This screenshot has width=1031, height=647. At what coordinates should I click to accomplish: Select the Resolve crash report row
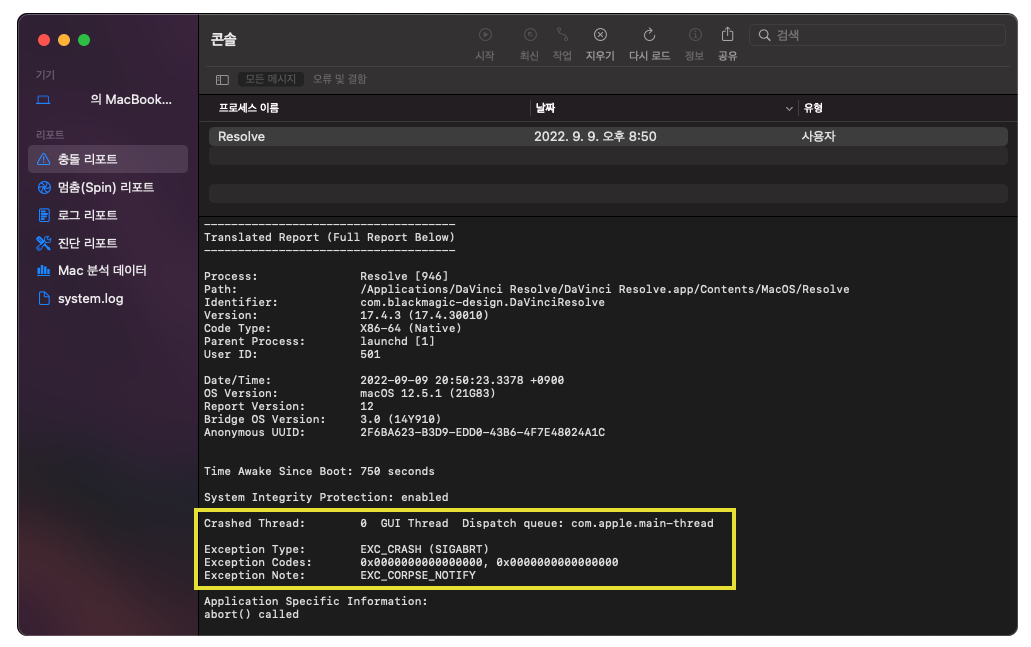click(608, 136)
